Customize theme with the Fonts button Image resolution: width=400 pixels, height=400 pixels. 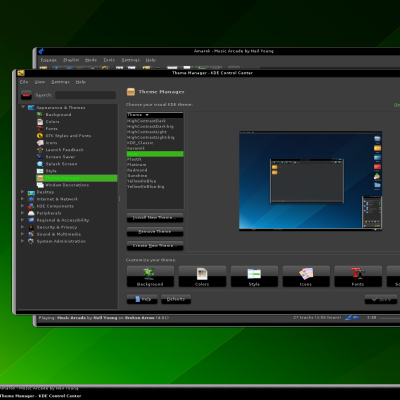[x=358, y=277]
